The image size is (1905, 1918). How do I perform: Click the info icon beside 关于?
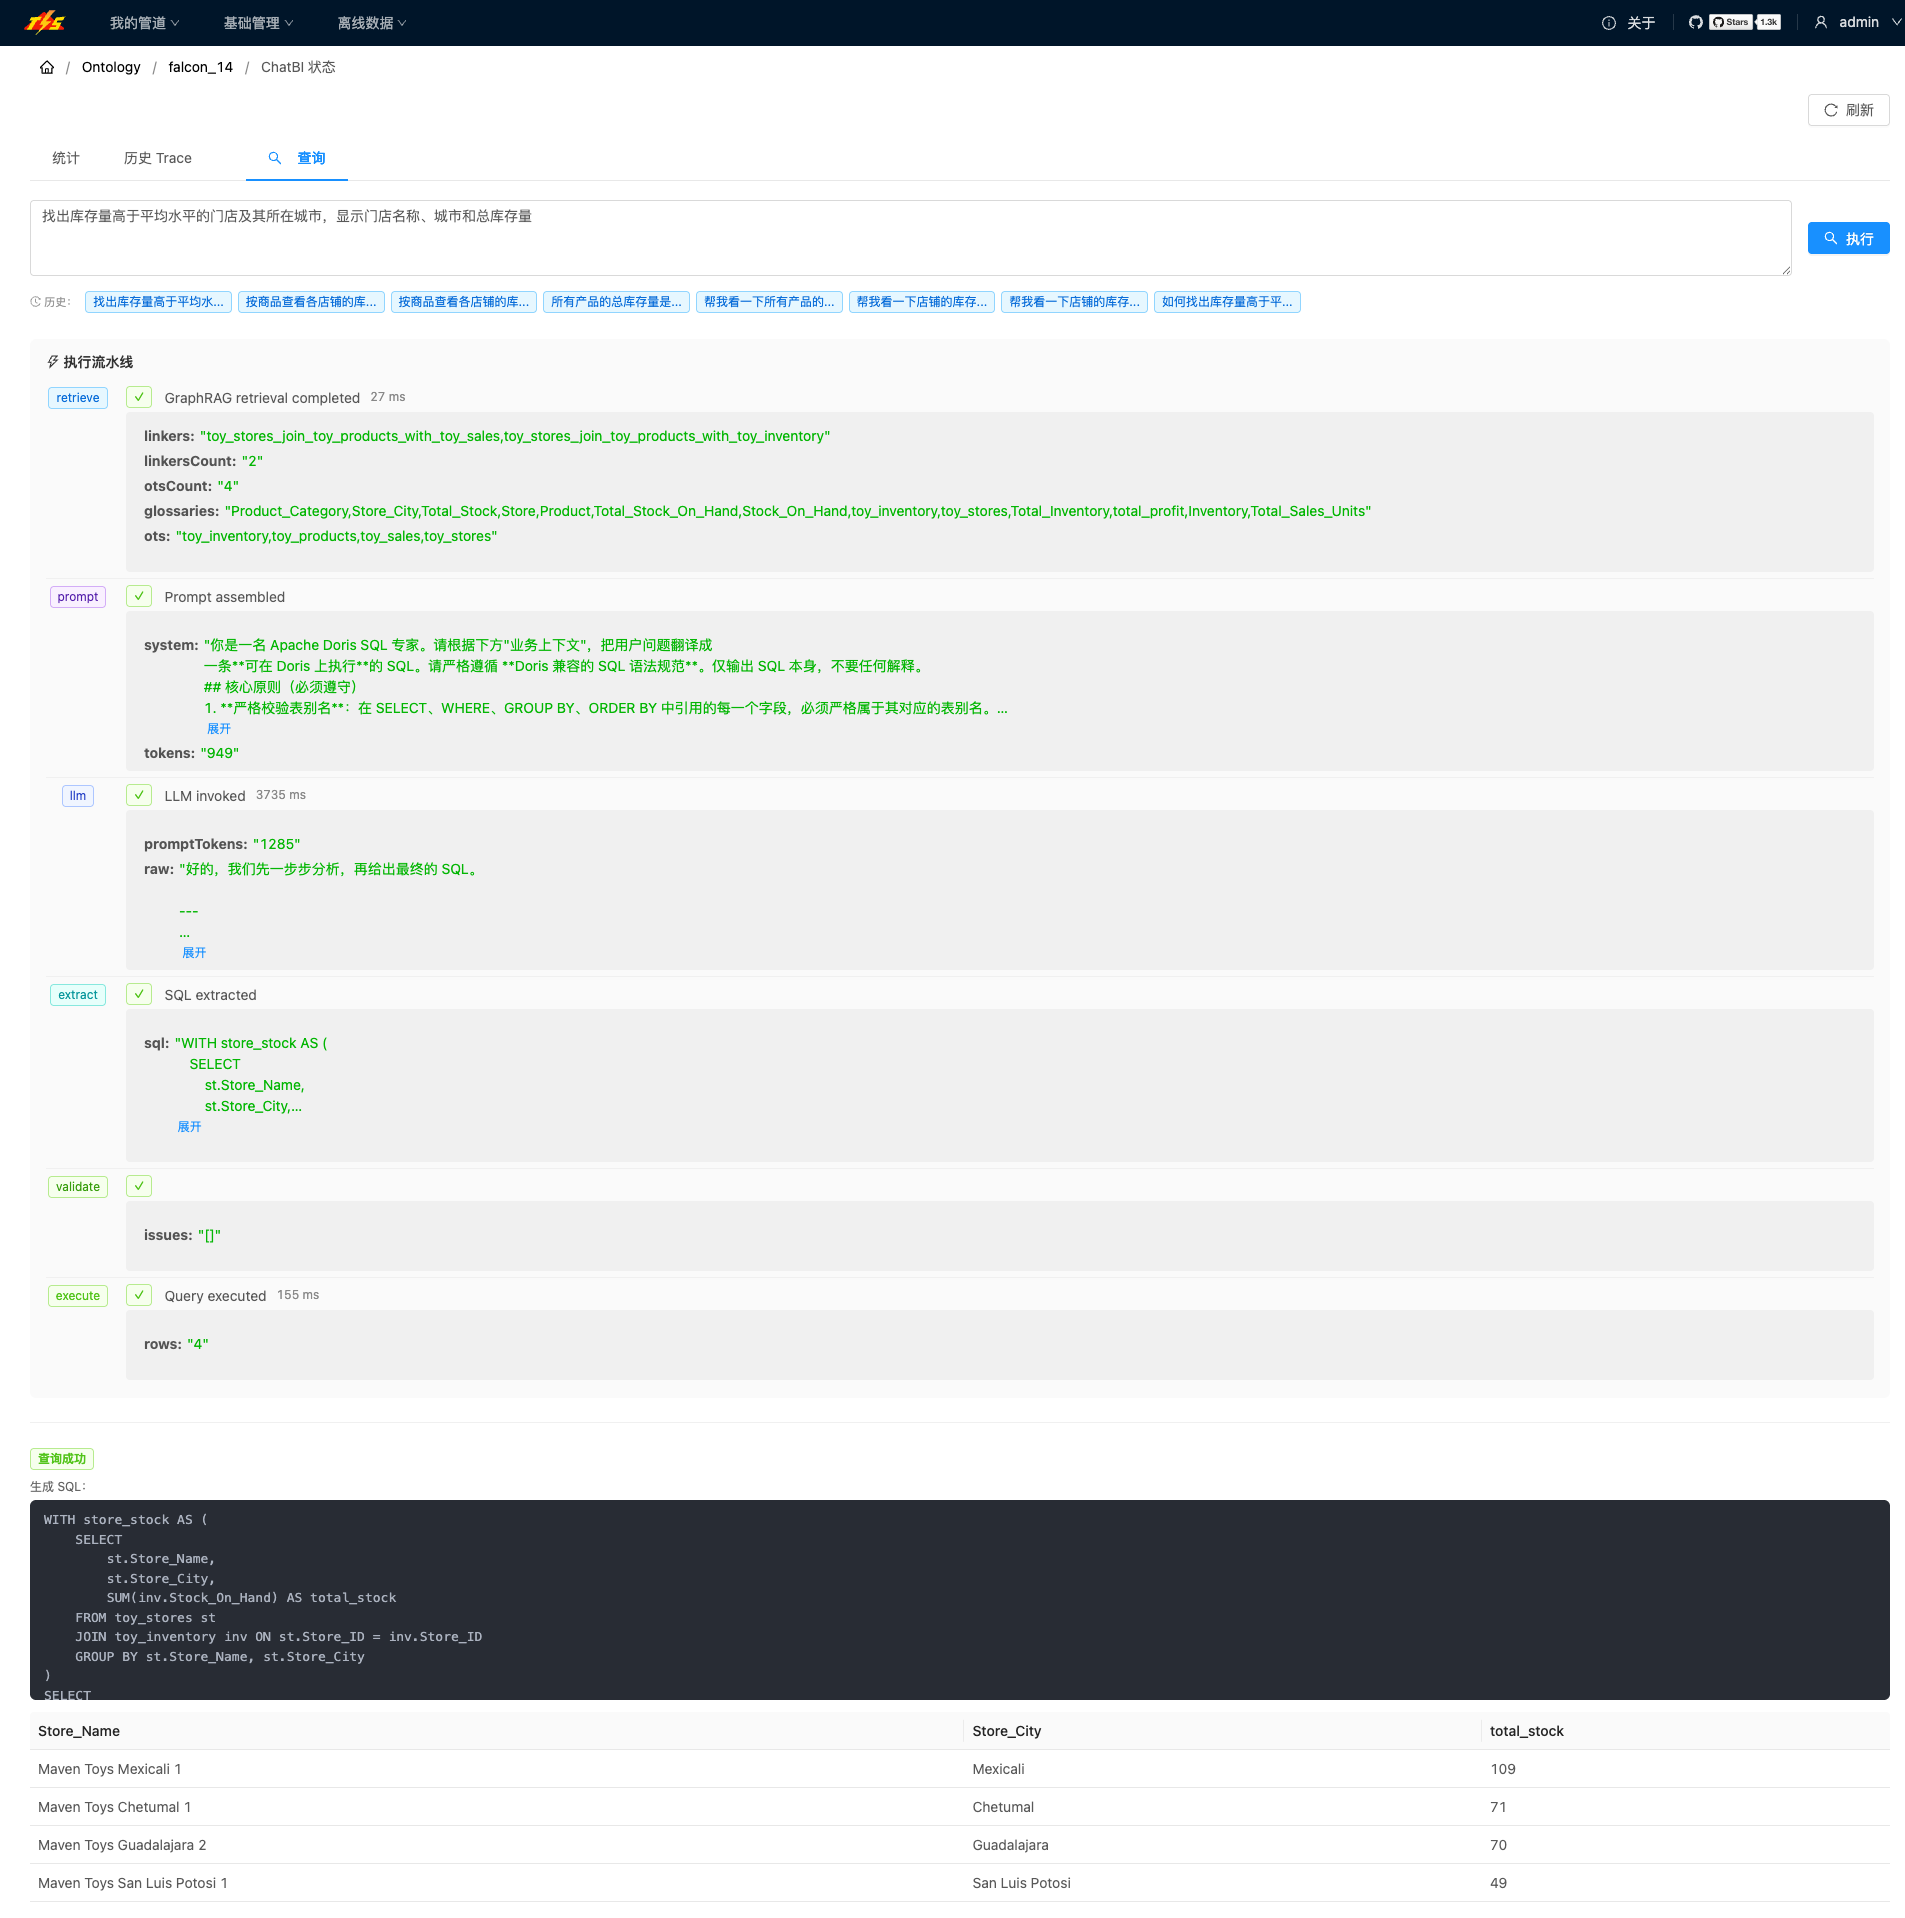tap(1609, 23)
